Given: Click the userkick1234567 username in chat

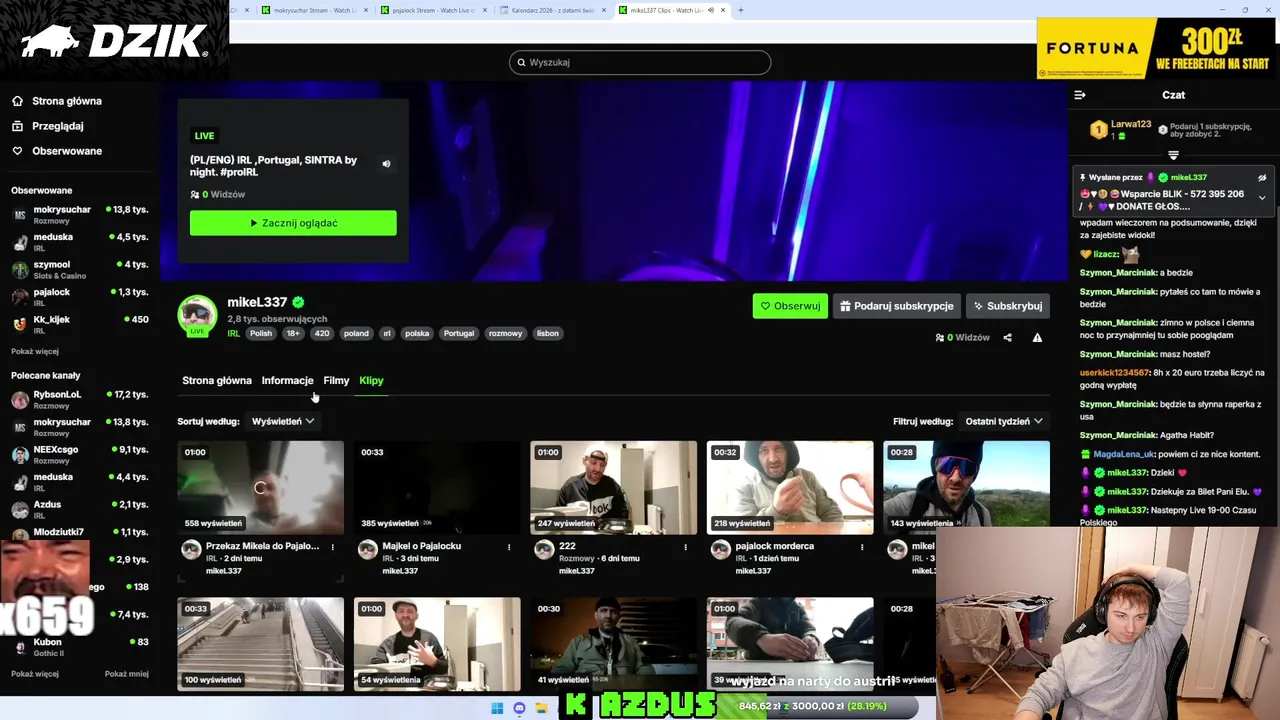Looking at the screenshot, I should pyautogui.click(x=1115, y=373).
